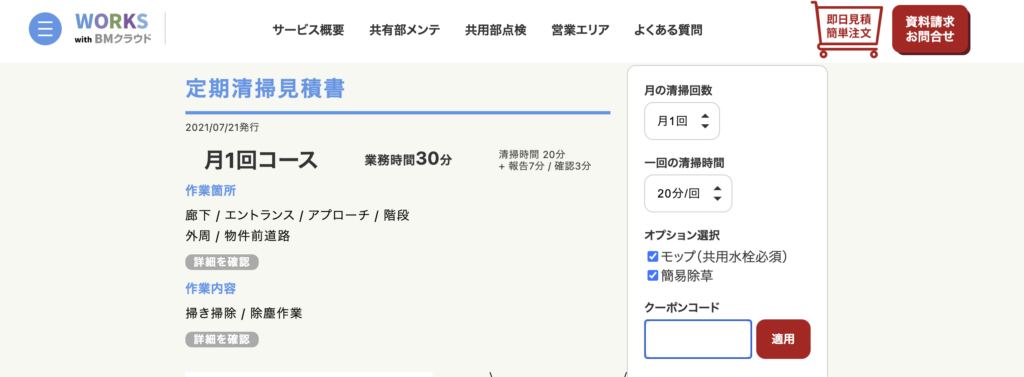This screenshot has width=1024, height=377.
Task: Go to 共有部メンテ in navigation
Action: pos(405,30)
